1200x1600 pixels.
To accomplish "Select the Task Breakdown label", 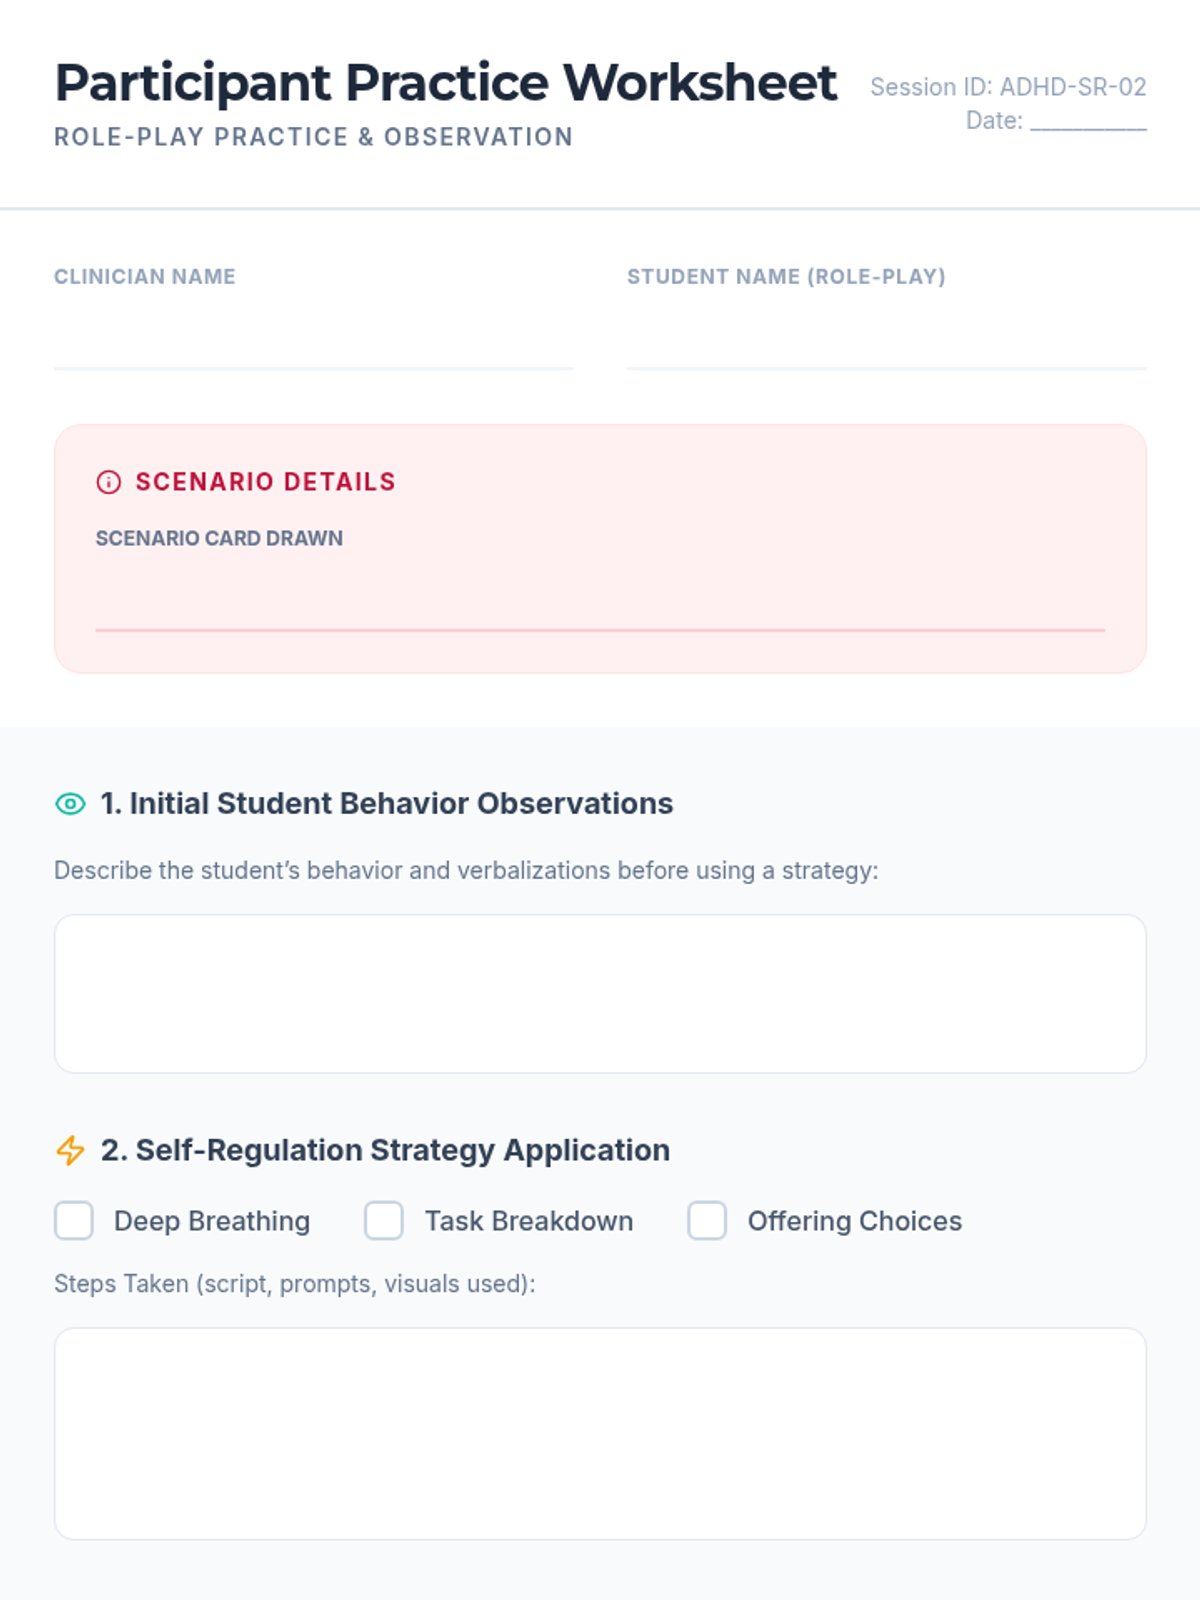I will pyautogui.click(x=529, y=1221).
